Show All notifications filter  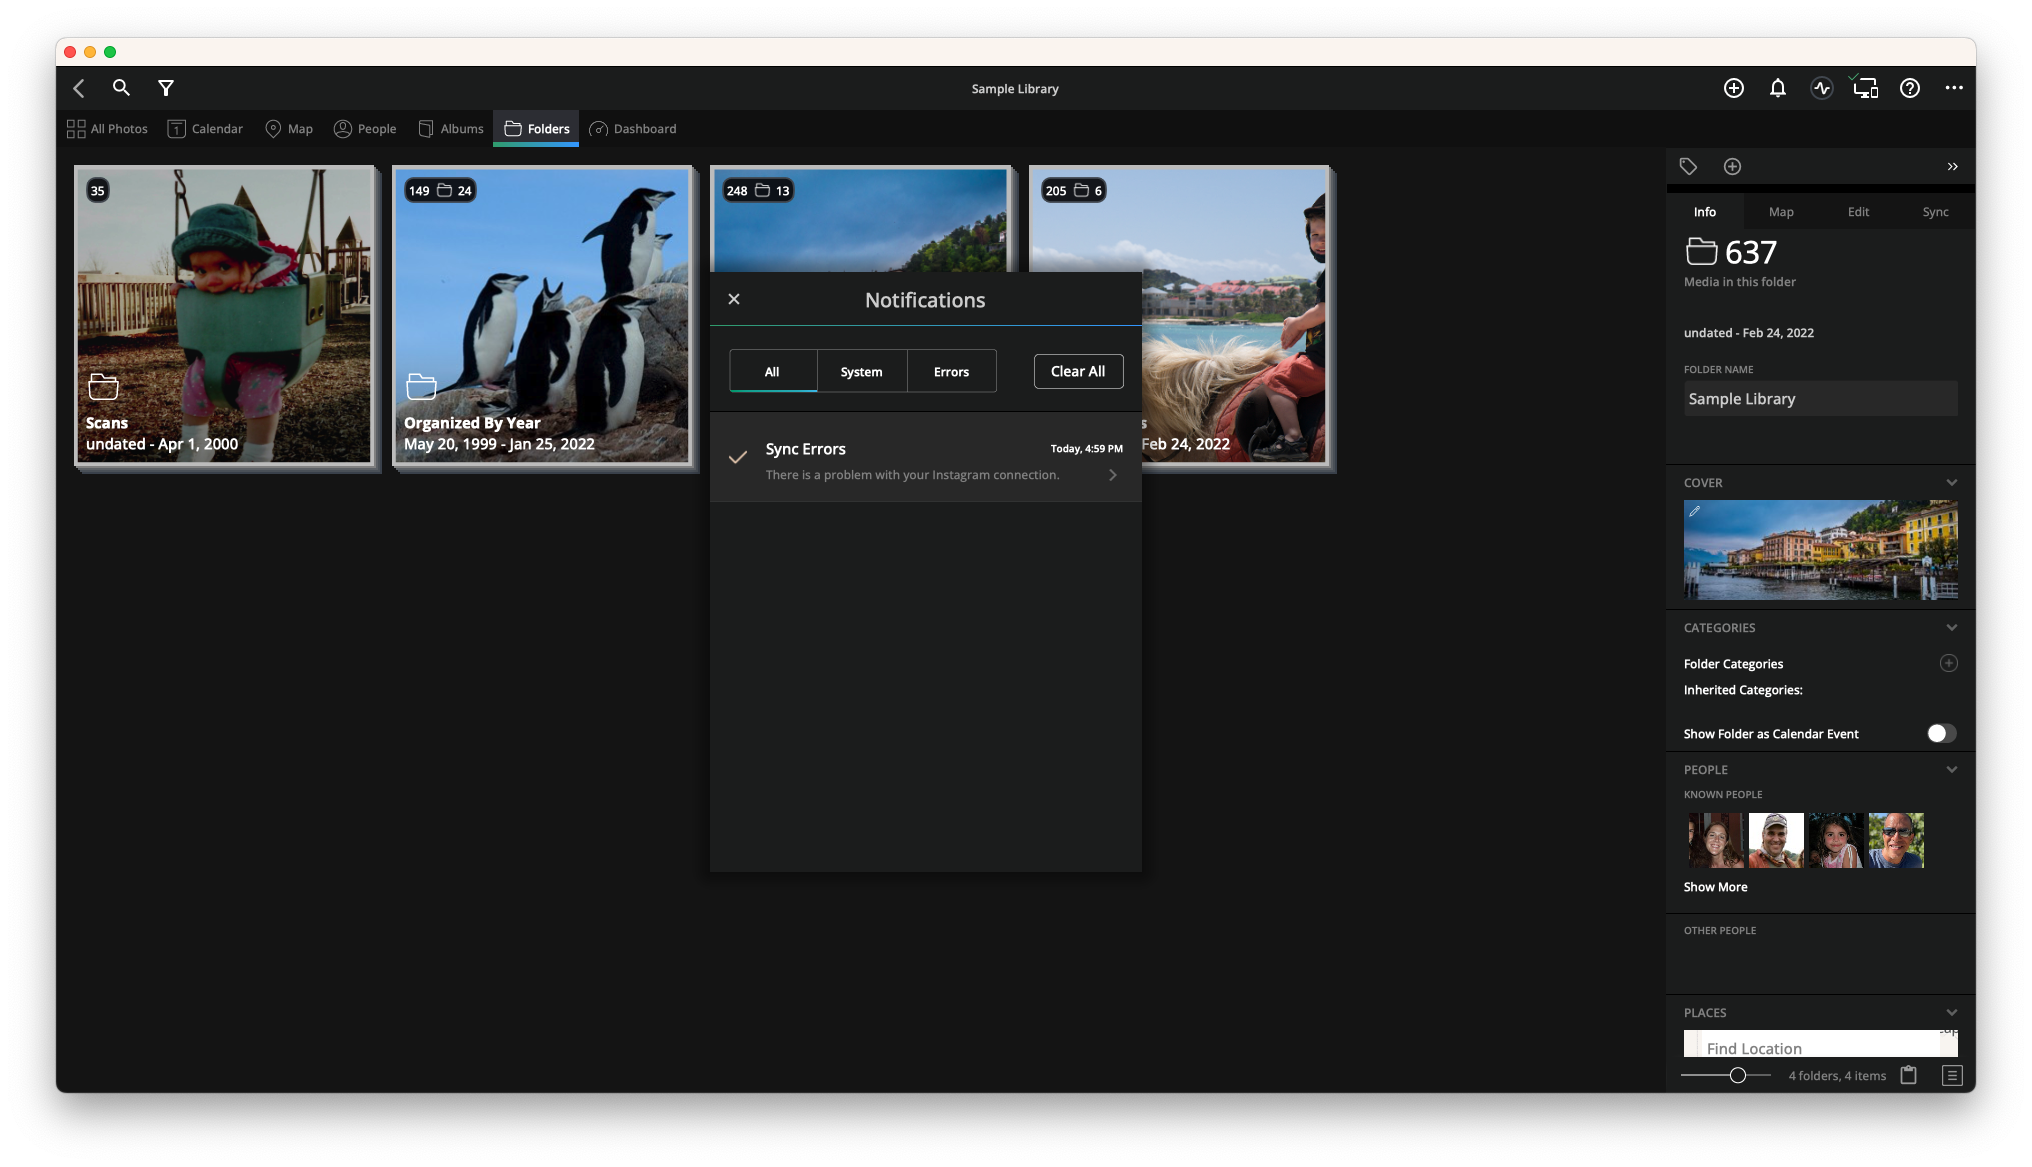tap(773, 371)
